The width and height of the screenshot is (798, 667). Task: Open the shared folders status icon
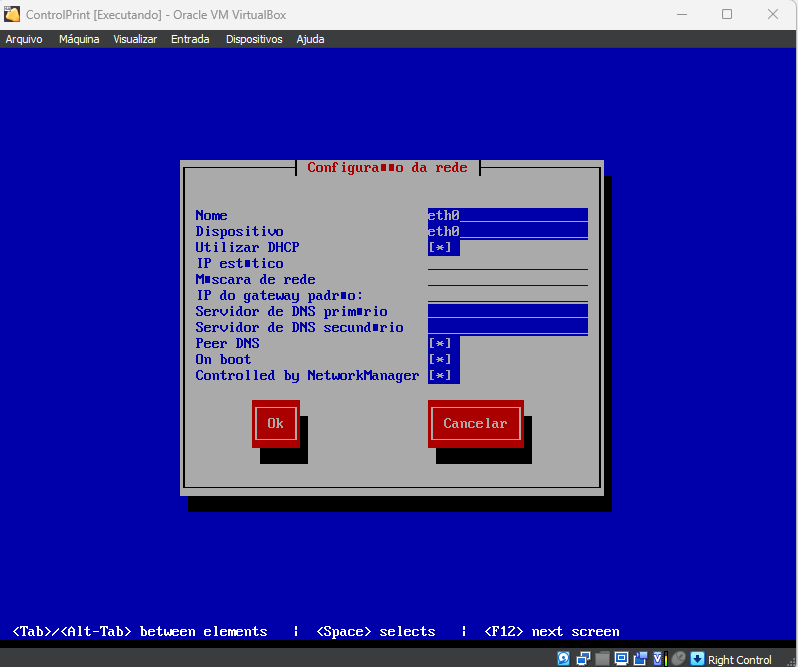tap(602, 659)
